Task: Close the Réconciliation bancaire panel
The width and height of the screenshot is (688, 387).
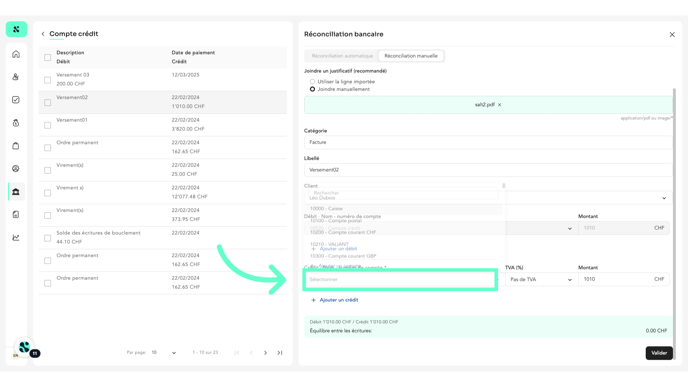Action: click(x=672, y=34)
